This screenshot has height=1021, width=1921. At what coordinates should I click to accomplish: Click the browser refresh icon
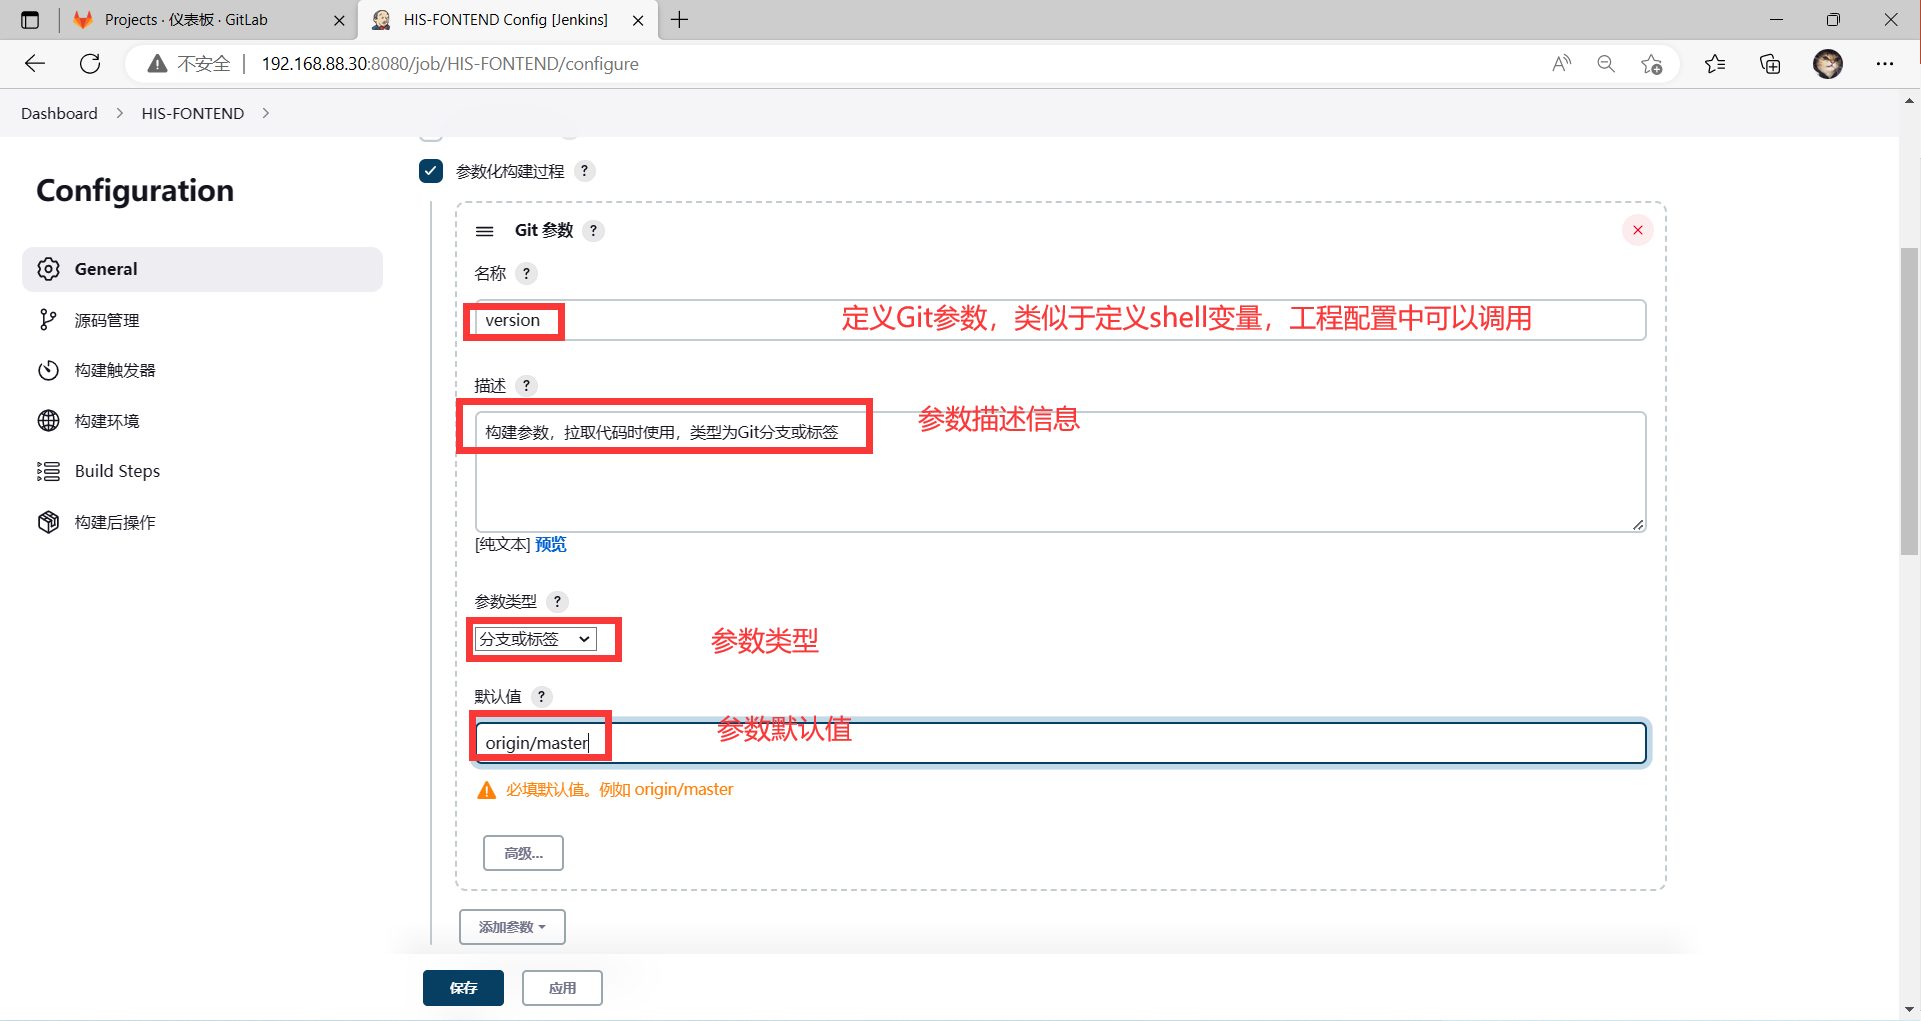(90, 64)
